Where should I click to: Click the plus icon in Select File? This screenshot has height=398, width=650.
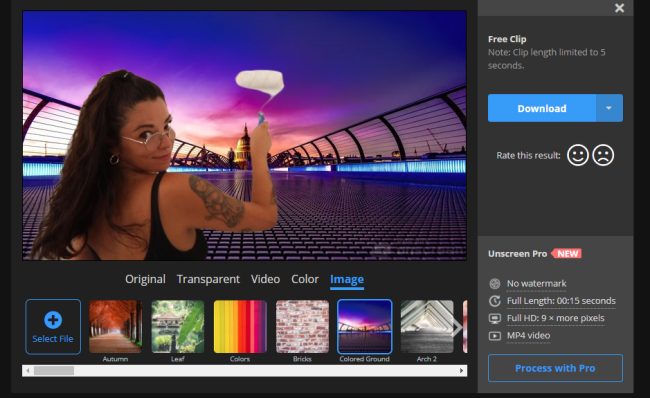(53, 320)
